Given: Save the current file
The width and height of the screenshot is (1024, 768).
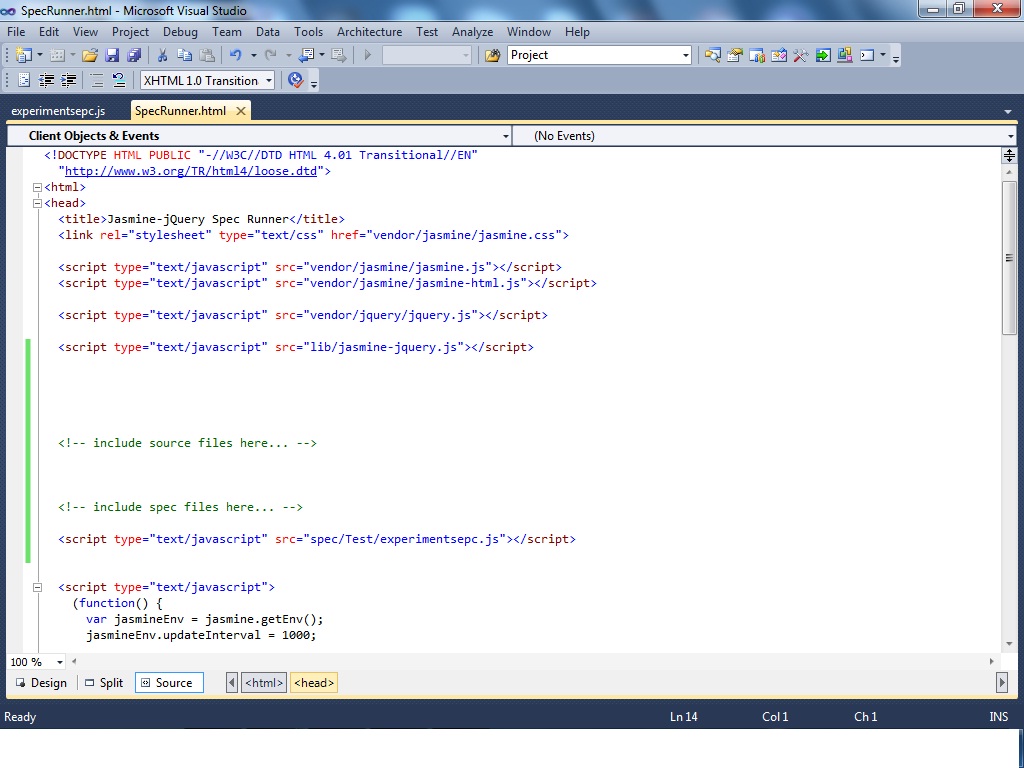Looking at the screenshot, I should [111, 55].
